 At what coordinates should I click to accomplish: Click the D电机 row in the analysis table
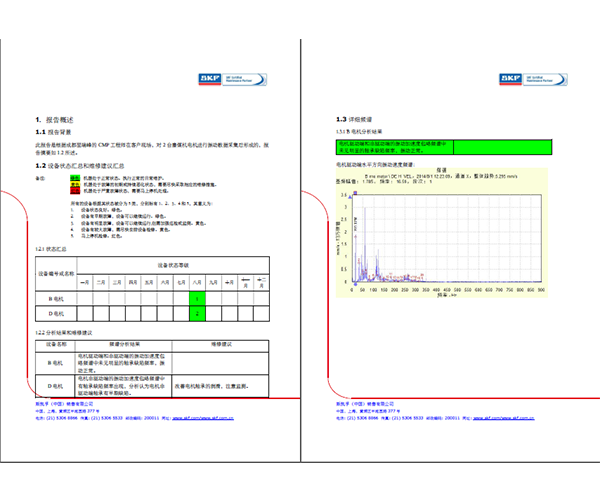pos(56,384)
